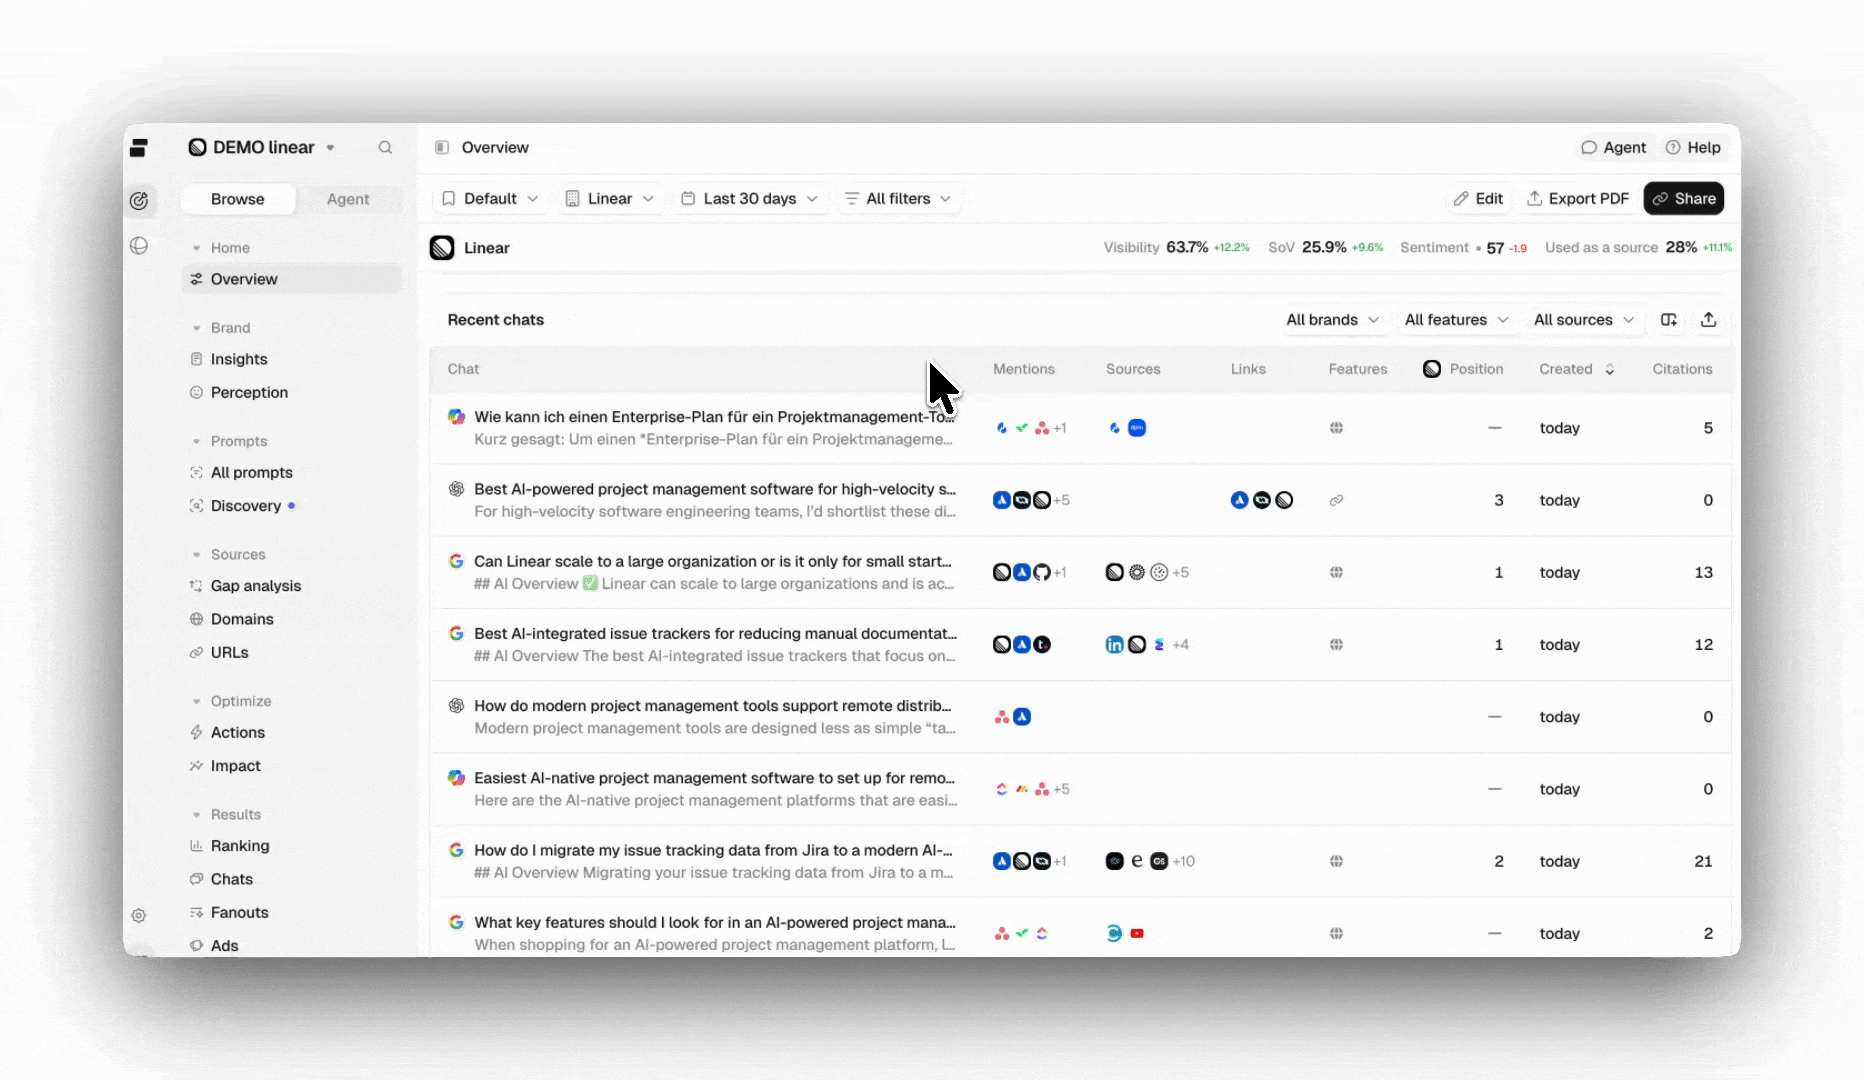Viewport: 1864px width, 1080px height.
Task: Expand the All brands filter
Action: [x=1332, y=320]
